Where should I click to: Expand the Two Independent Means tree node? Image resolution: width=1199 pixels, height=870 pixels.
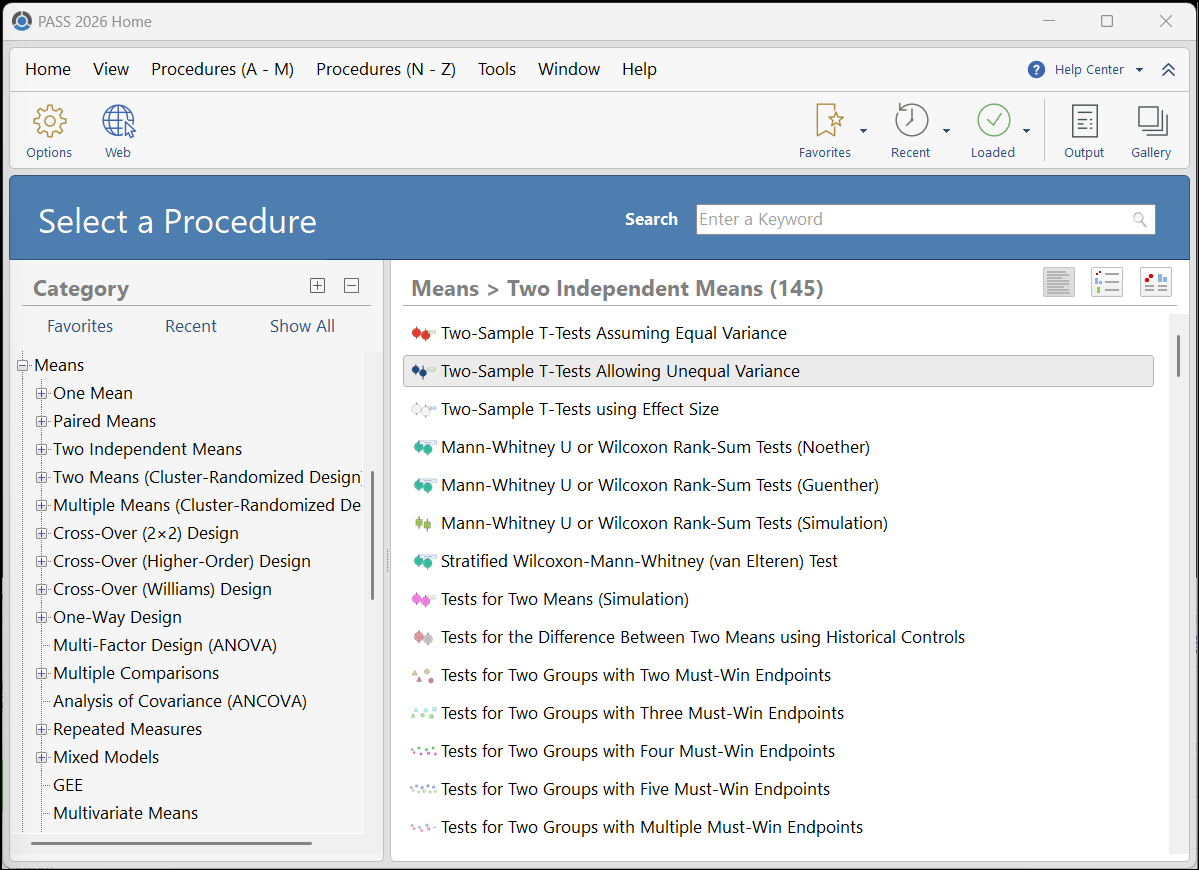tap(42, 450)
